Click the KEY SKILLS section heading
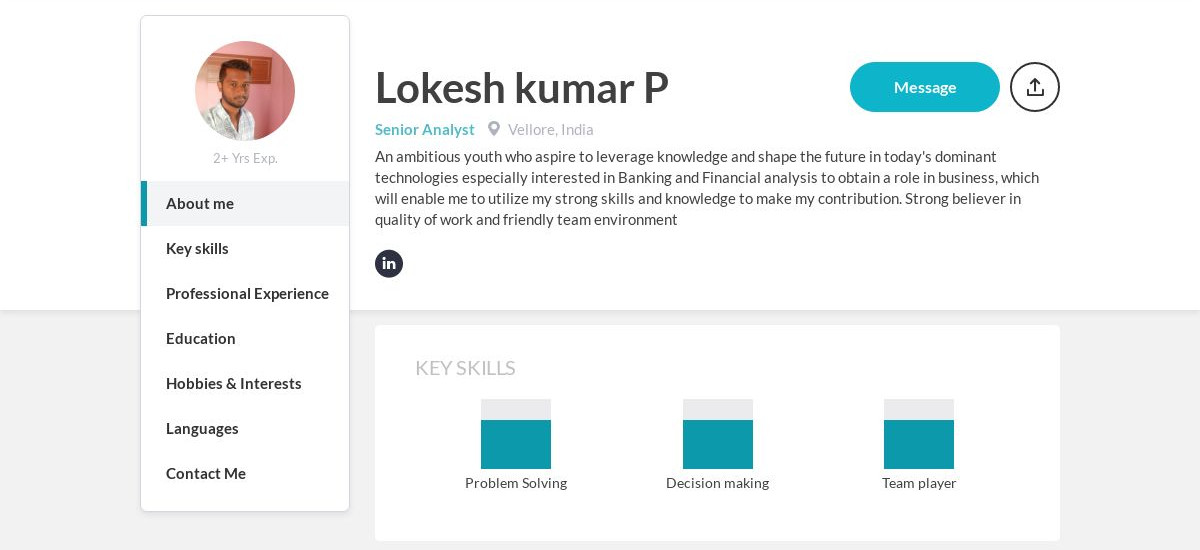The width and height of the screenshot is (1200, 550). tap(465, 368)
